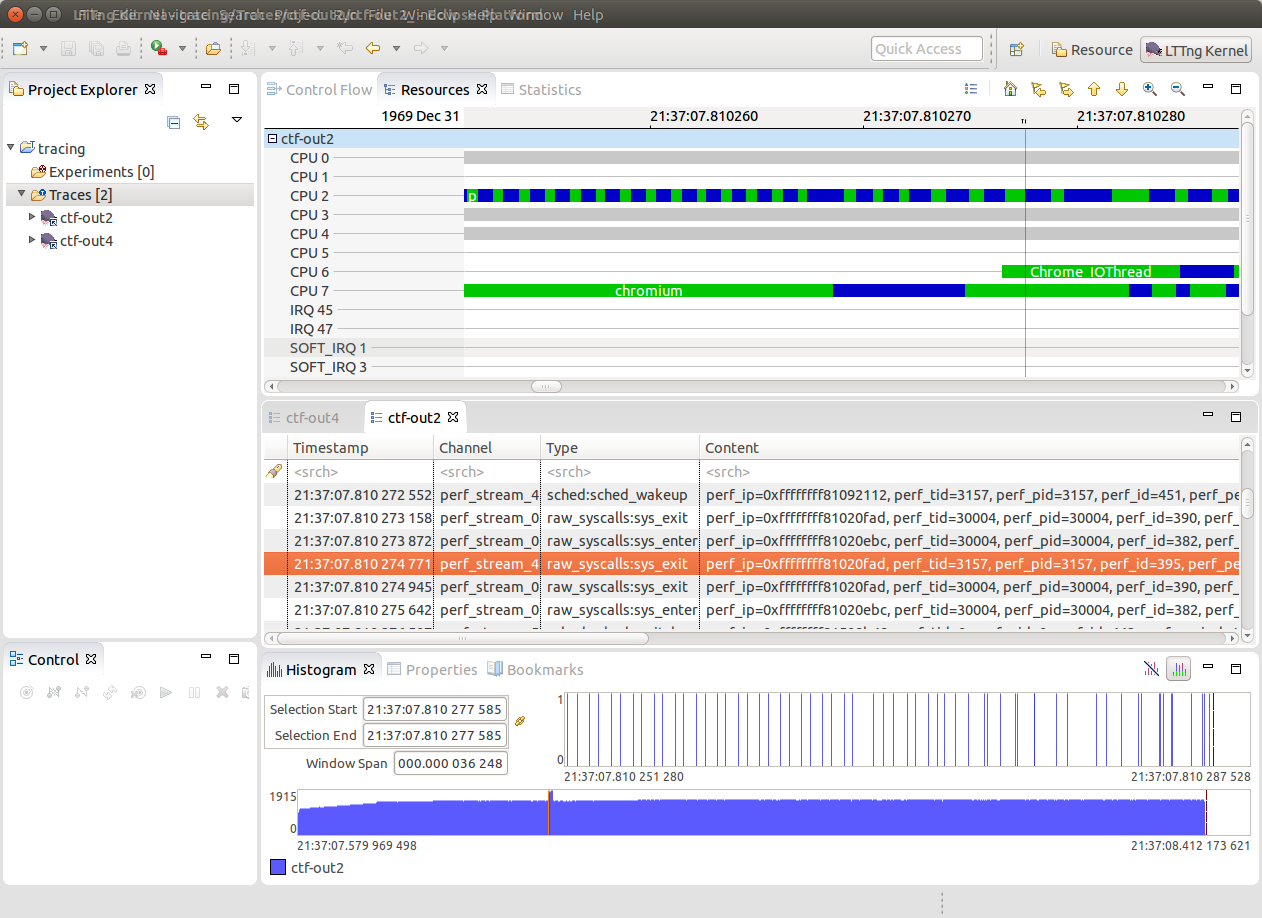Screen dimensions: 1262x918
Task: Click the Open Perspective toolbar icon
Action: pos(1016,50)
